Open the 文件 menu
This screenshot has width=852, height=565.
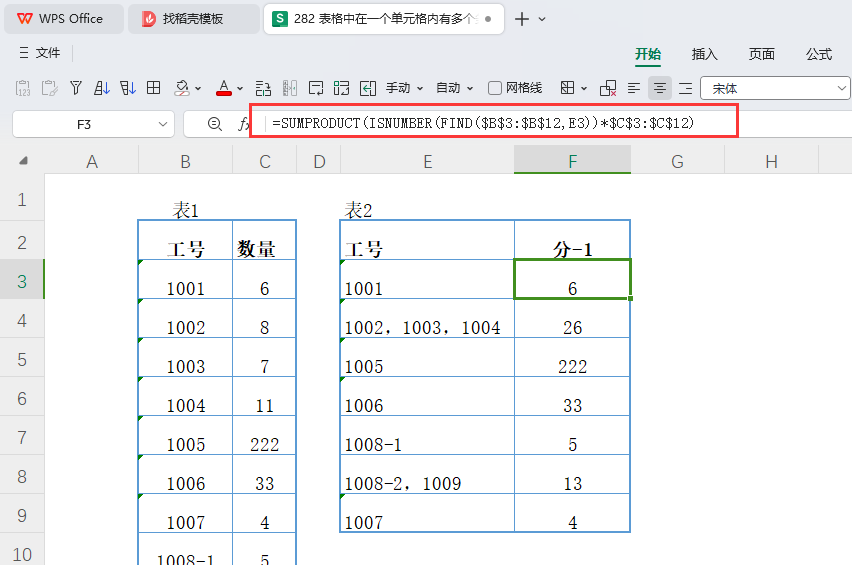pyautogui.click(x=40, y=53)
